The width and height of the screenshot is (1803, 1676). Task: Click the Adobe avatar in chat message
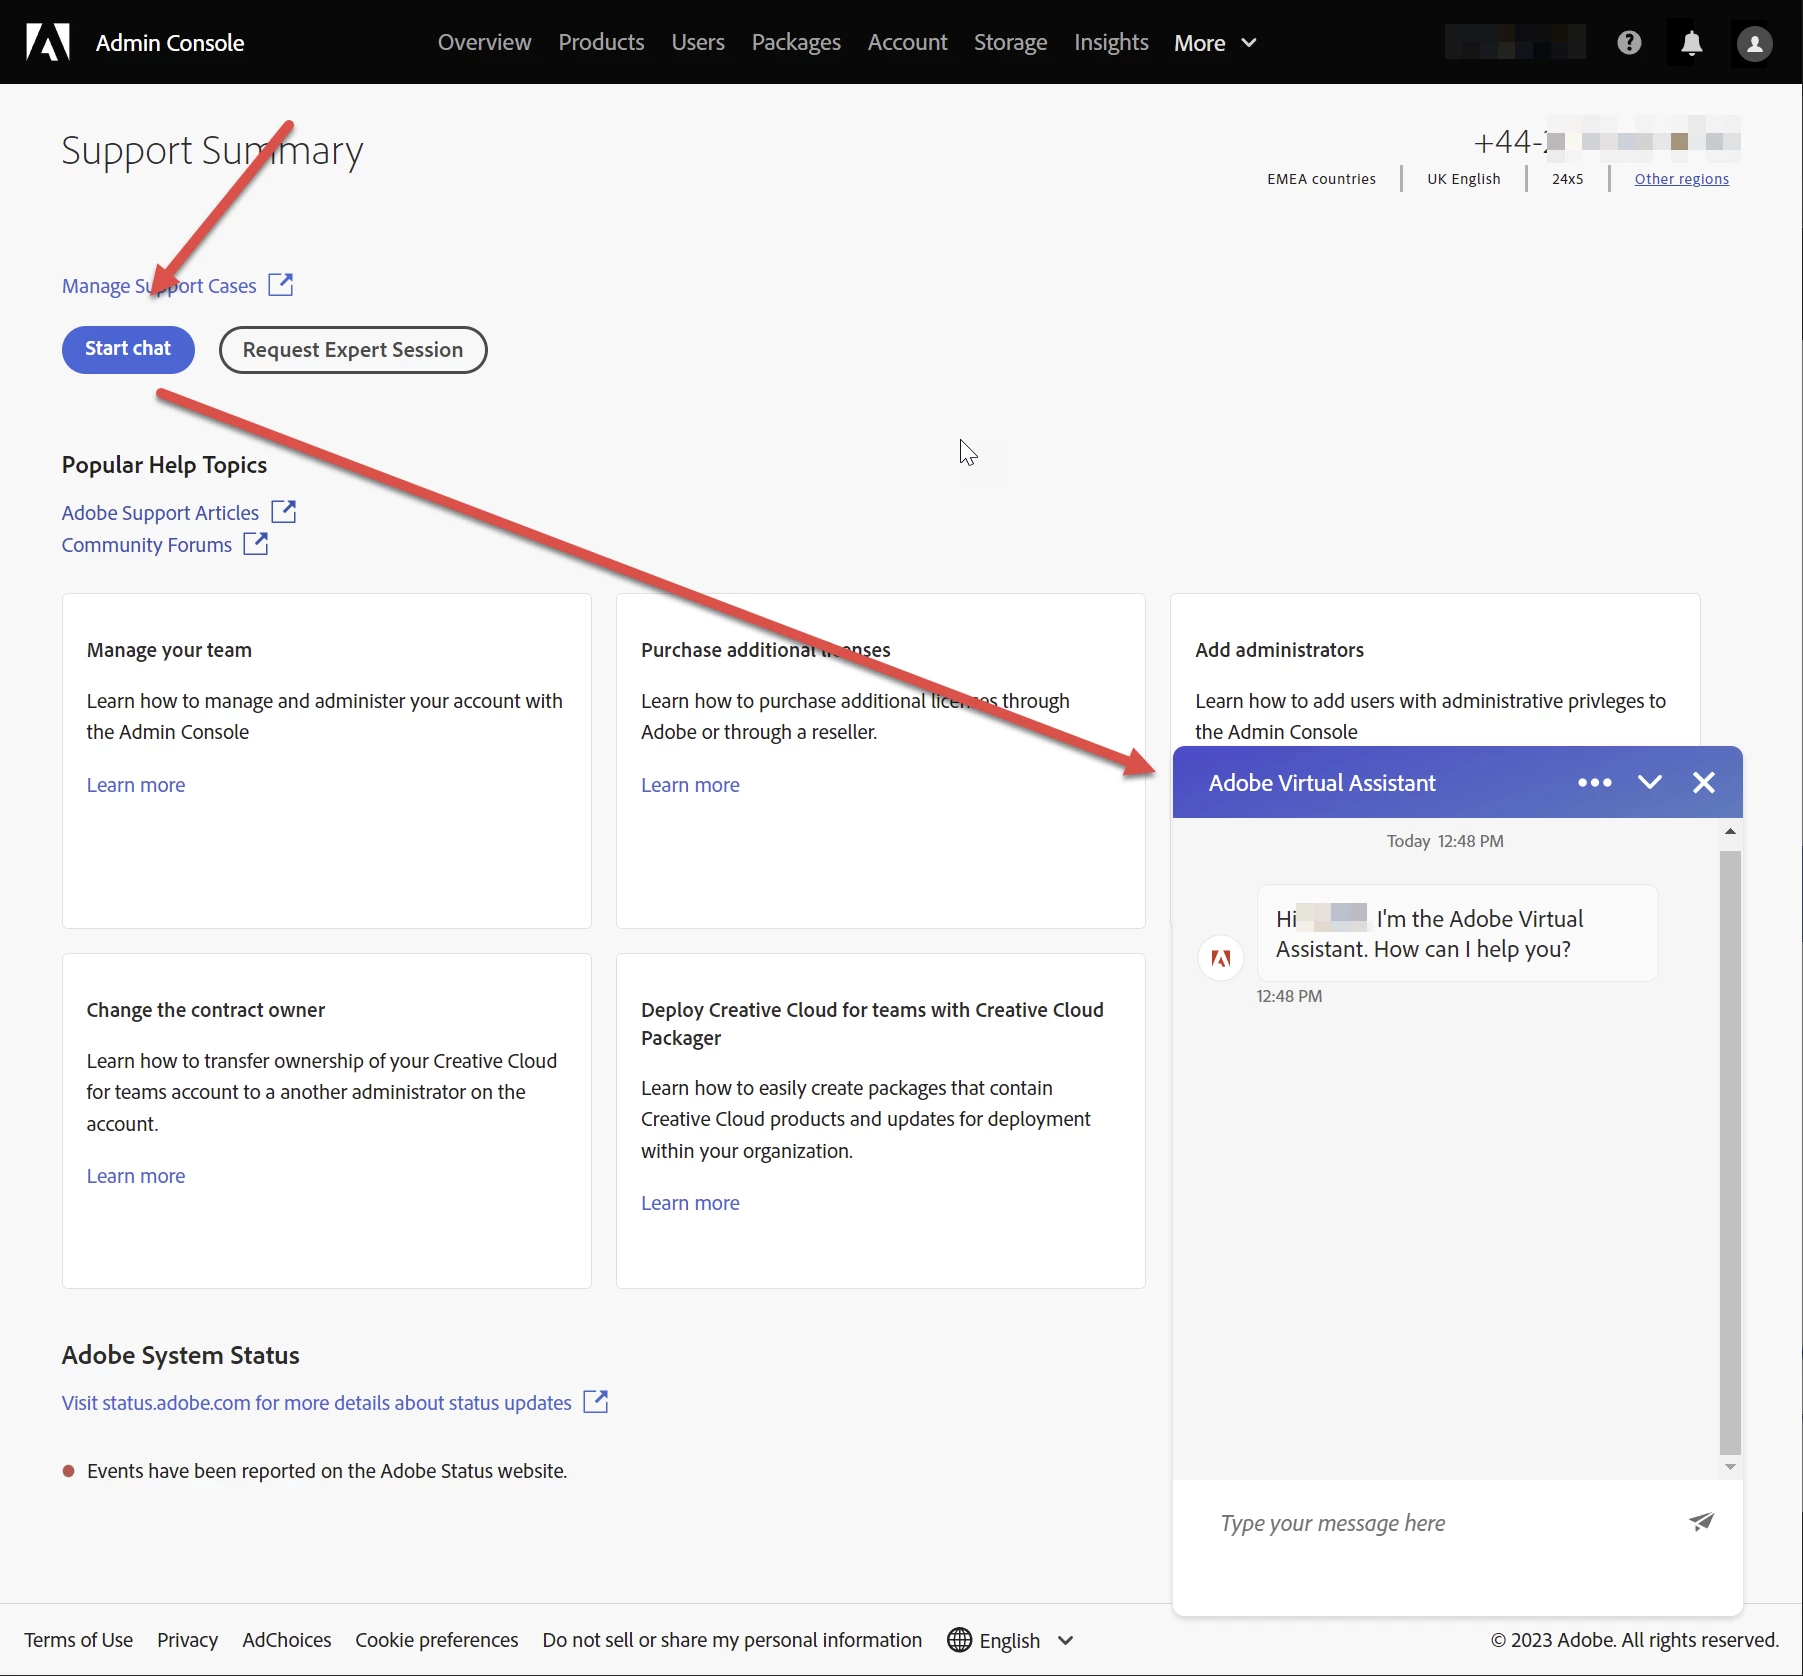coord(1220,958)
